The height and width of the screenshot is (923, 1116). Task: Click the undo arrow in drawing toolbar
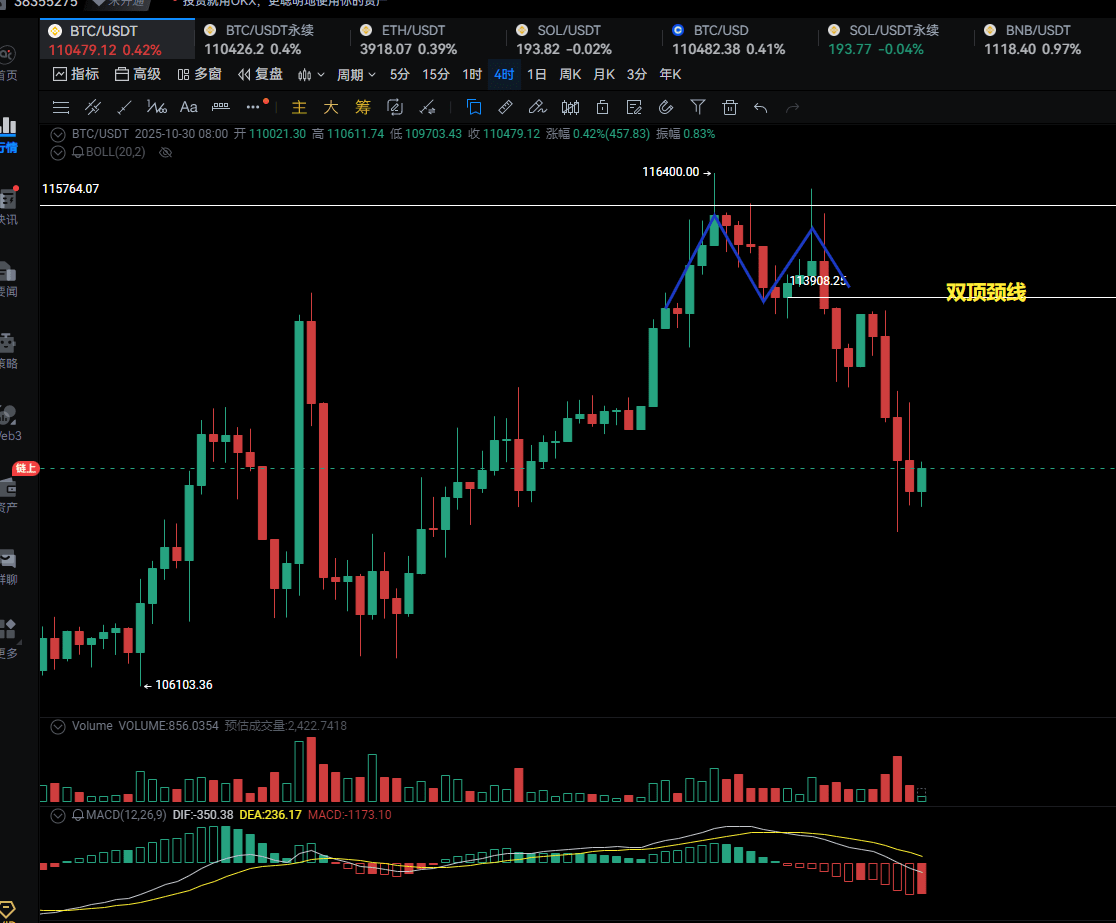(761, 107)
